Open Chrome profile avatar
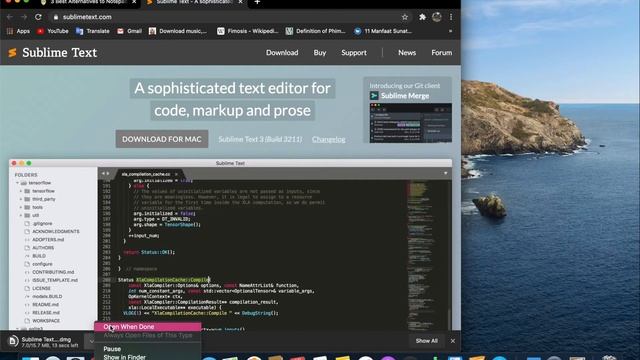This screenshot has height=360, width=640. [437, 17]
